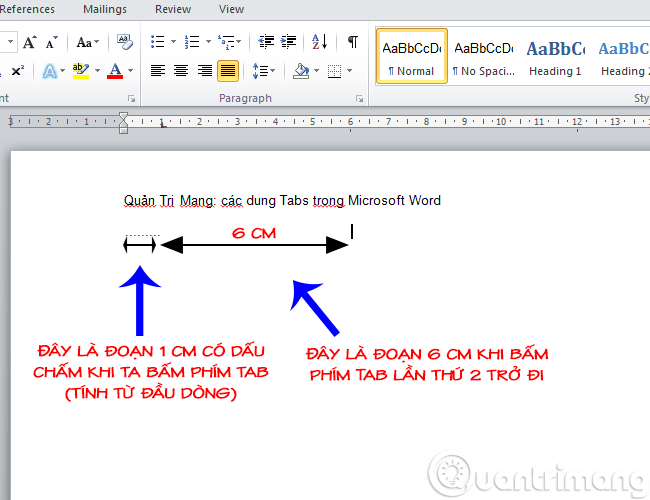Apply the text highlight color
Screen dimensions: 650x500
tap(80, 71)
